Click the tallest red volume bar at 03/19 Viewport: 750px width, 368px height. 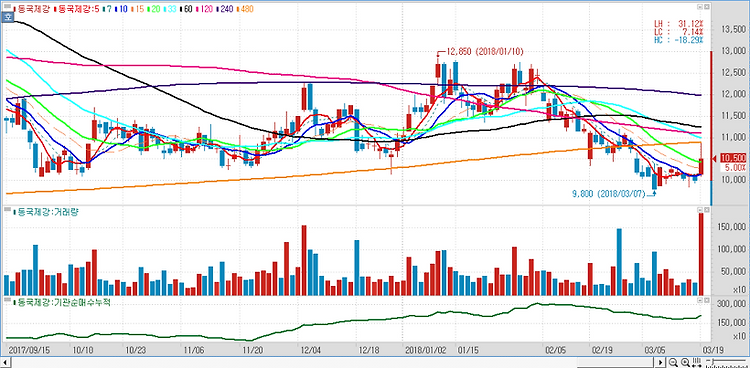(x=701, y=254)
